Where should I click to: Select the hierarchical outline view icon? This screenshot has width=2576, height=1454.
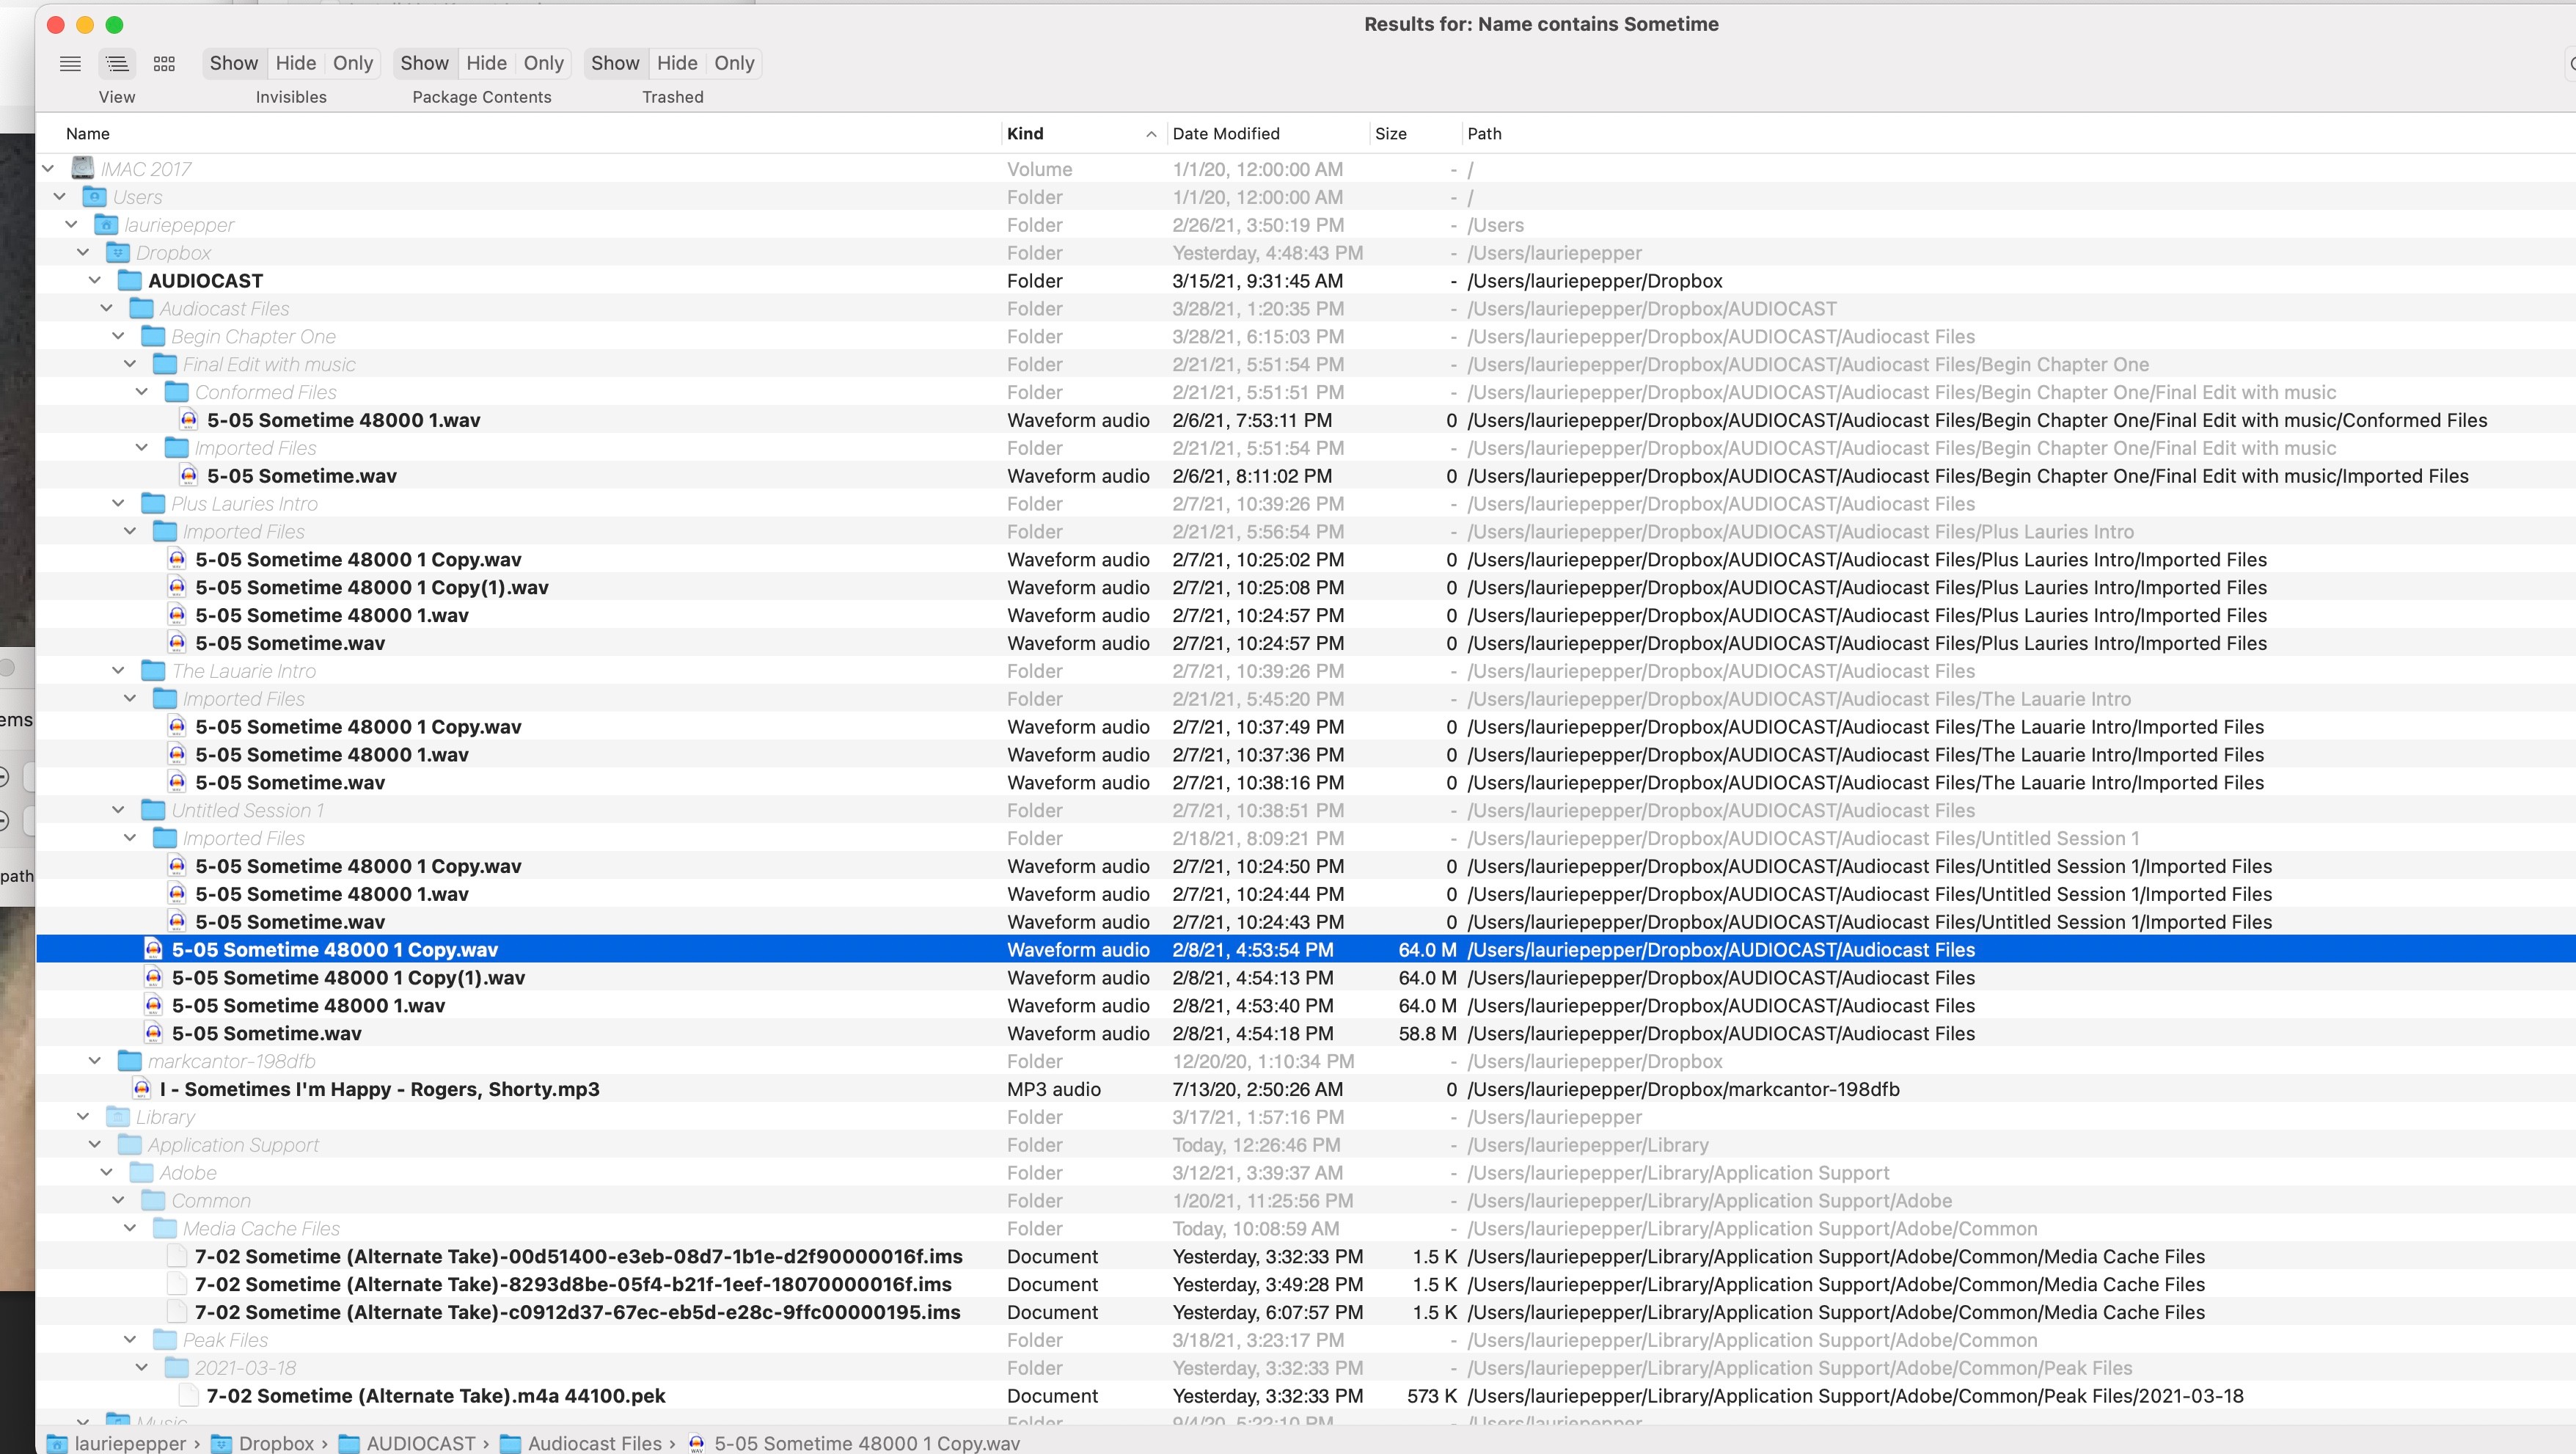pyautogui.click(x=116, y=63)
